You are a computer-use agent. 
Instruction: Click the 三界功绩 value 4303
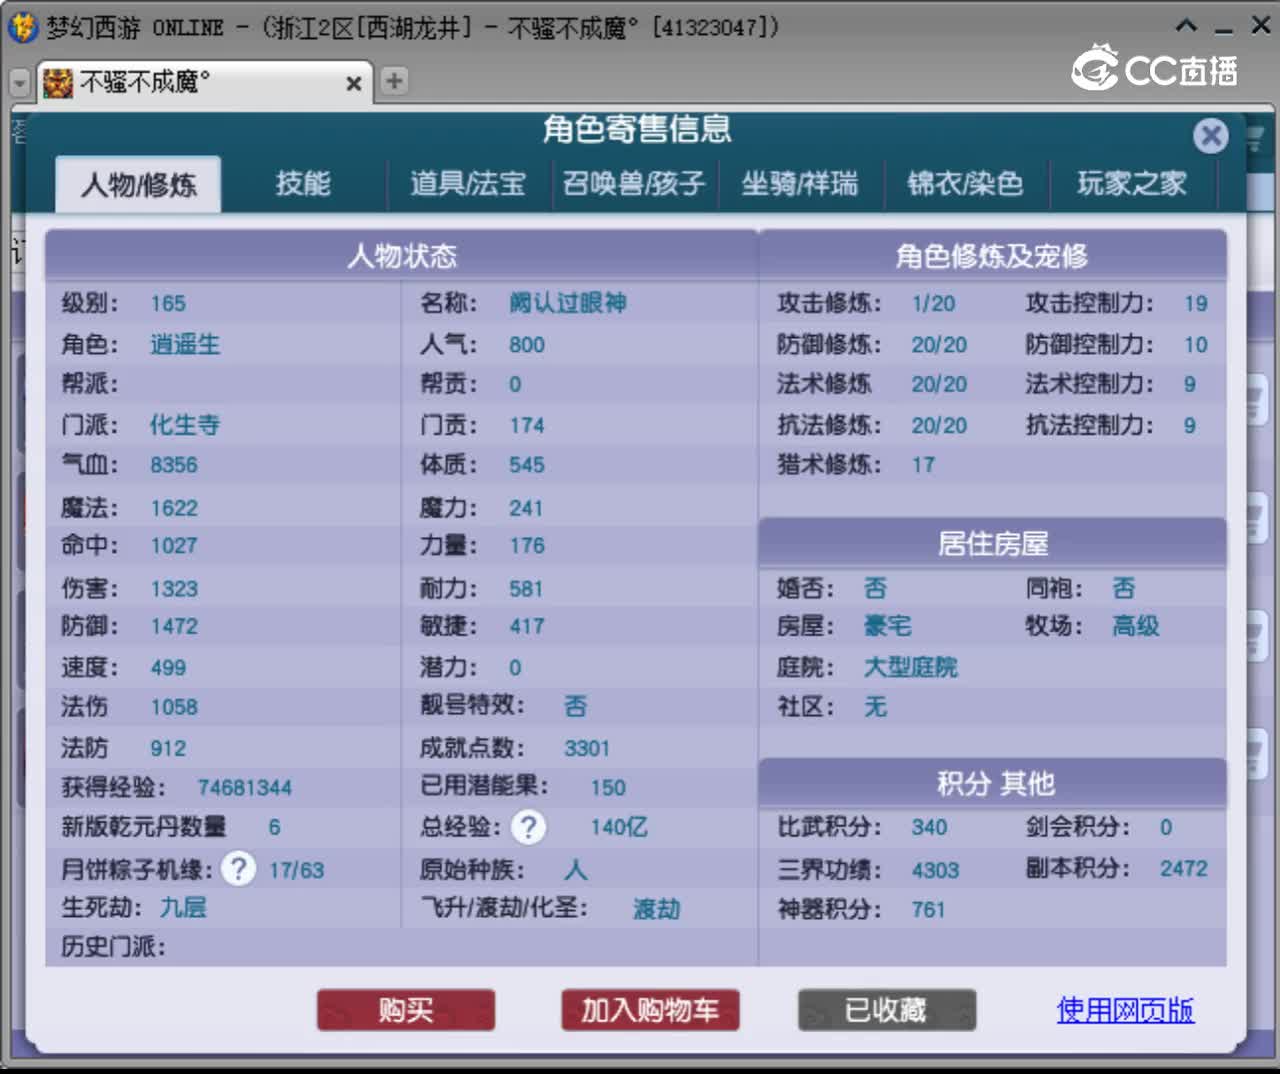[935, 870]
